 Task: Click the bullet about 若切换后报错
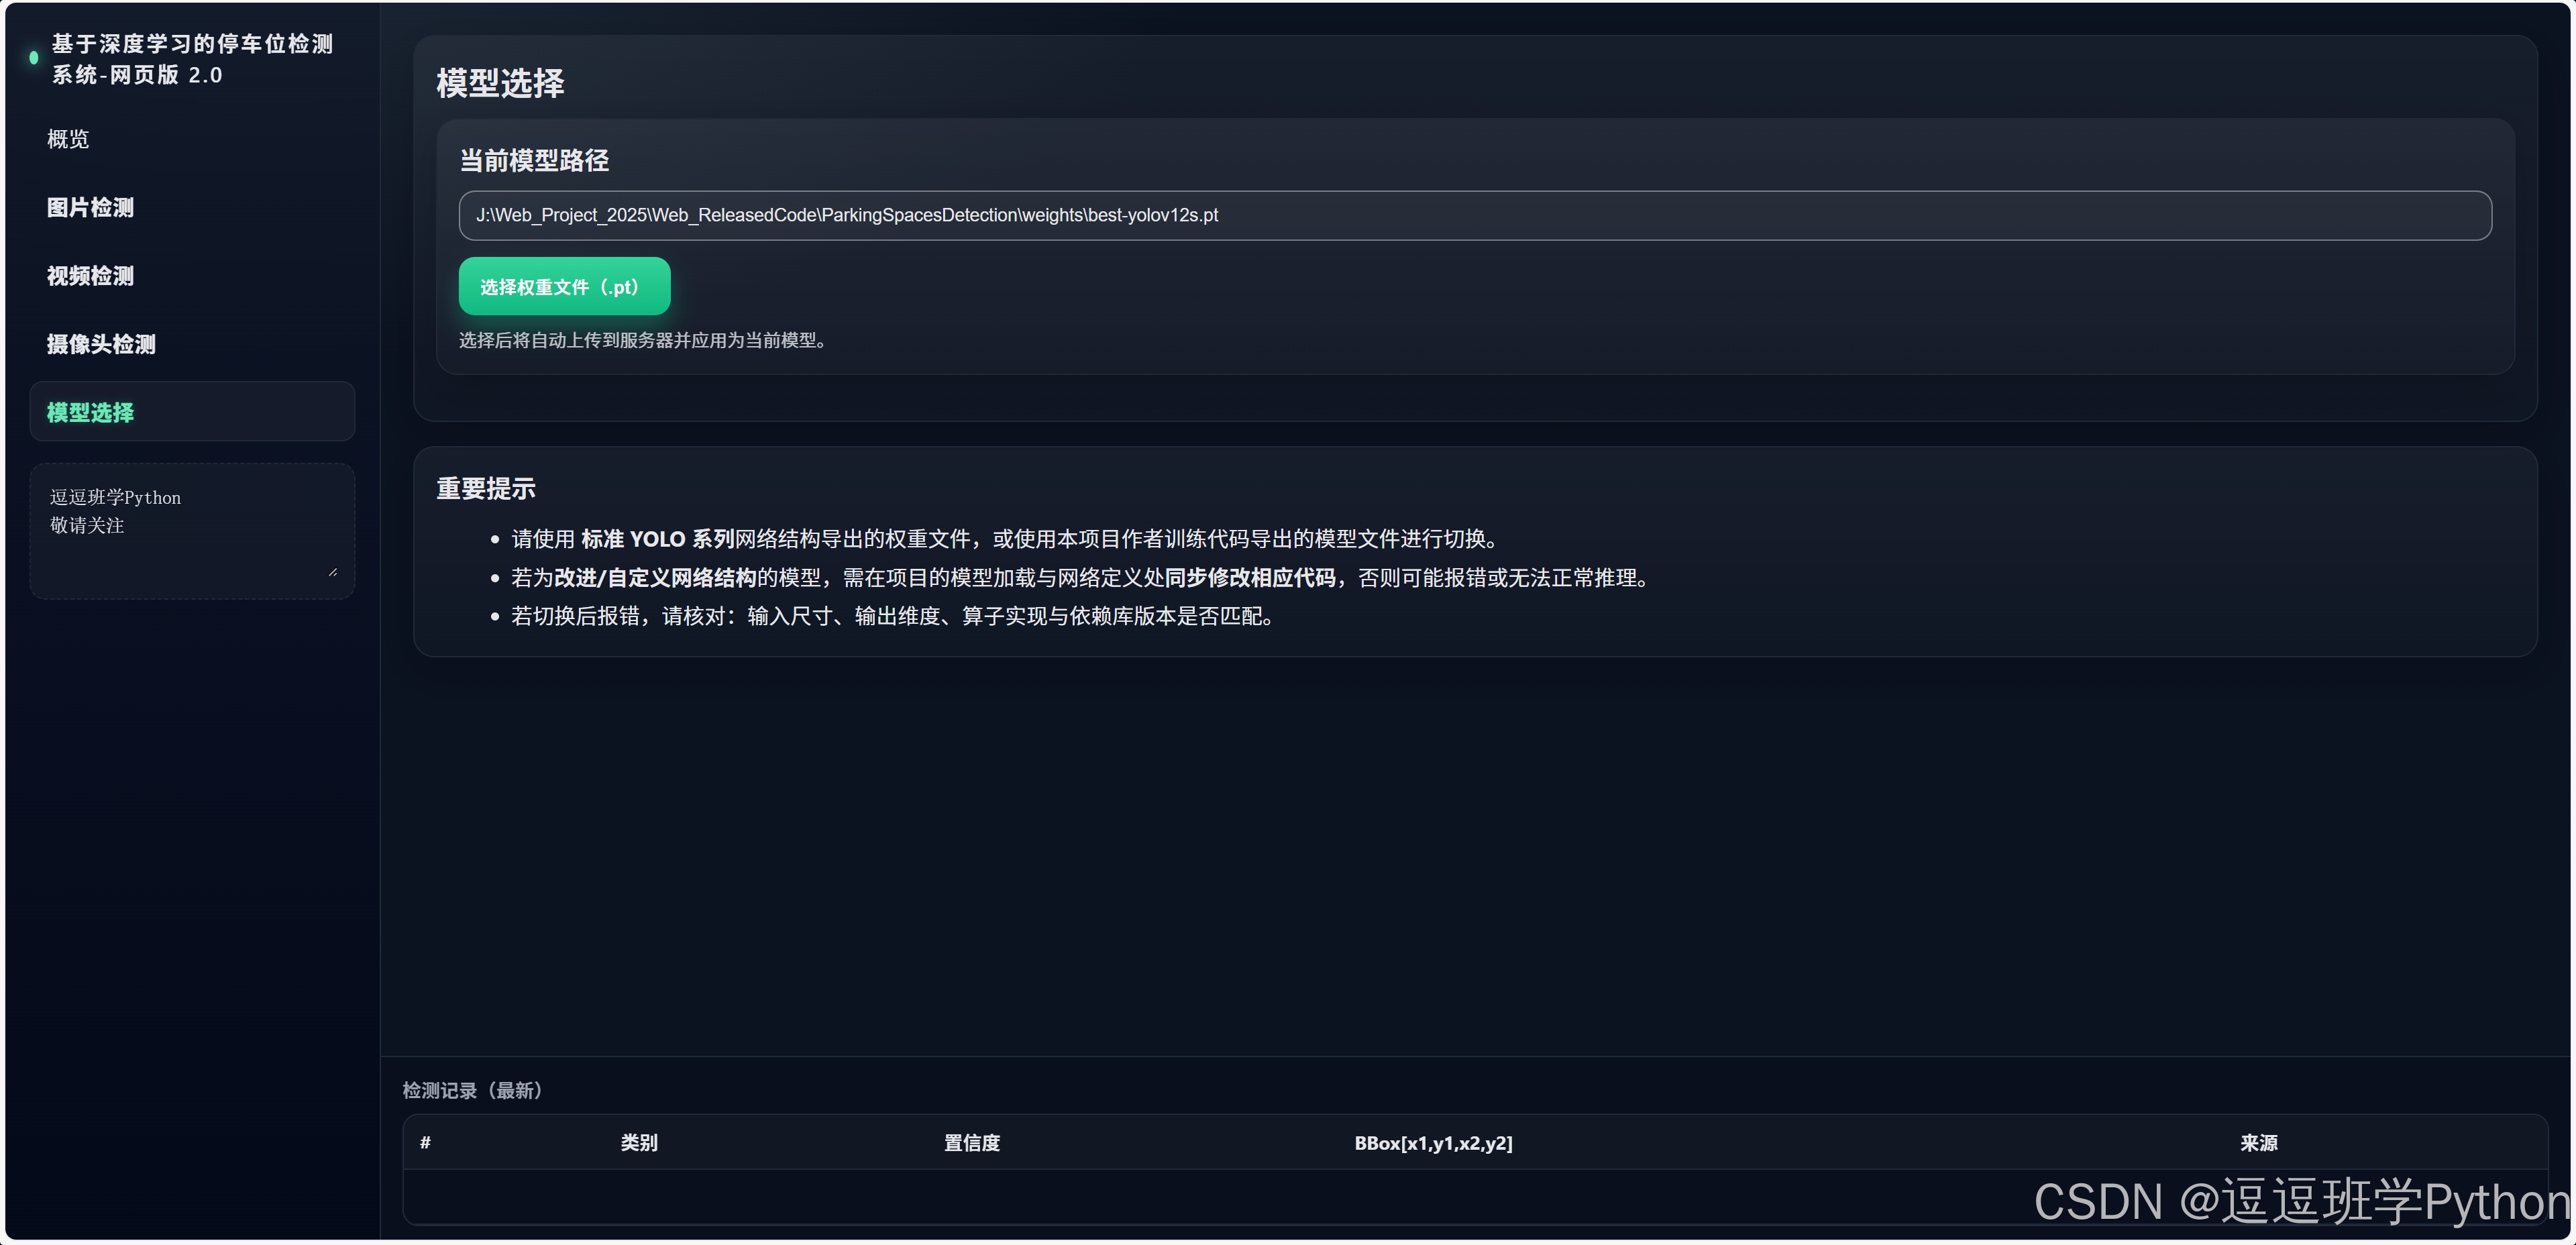pos(894,616)
